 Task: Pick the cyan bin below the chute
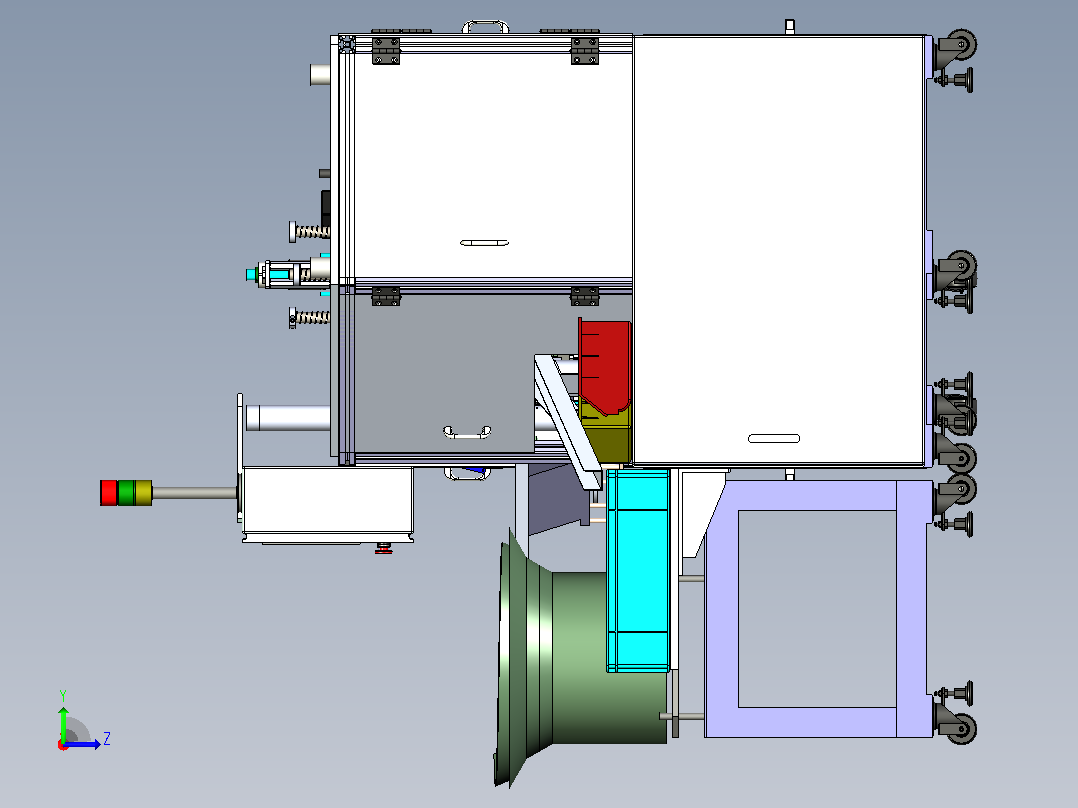point(638,571)
